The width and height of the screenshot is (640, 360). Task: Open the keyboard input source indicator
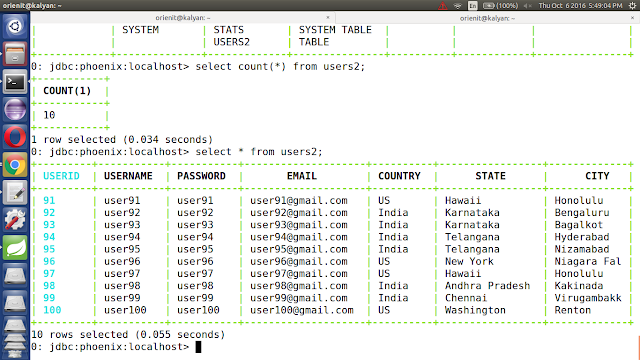pyautogui.click(x=473, y=6)
